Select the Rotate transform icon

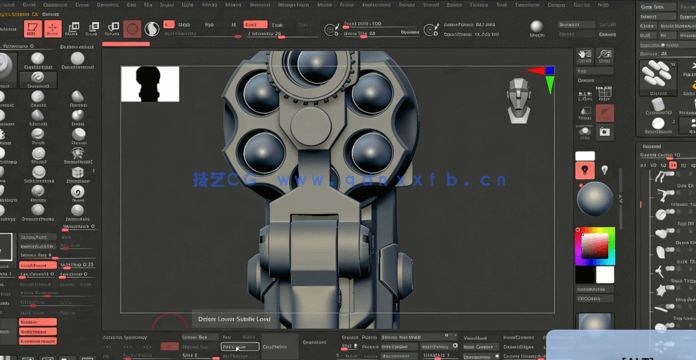(x=112, y=29)
